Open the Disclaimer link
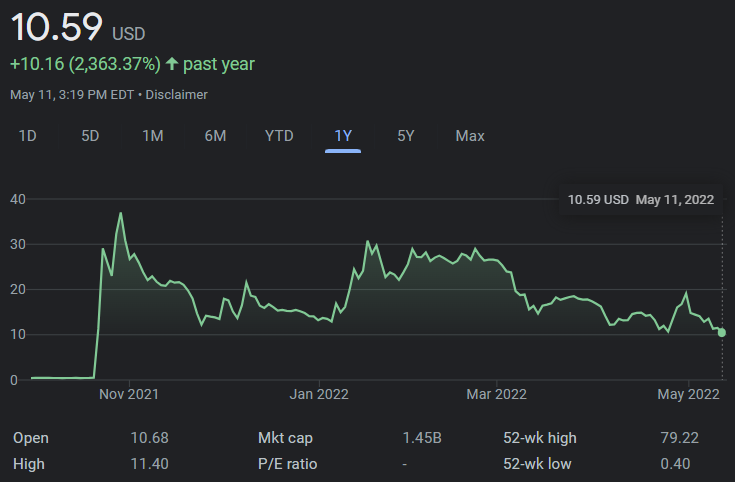735x482 pixels. coord(179,95)
